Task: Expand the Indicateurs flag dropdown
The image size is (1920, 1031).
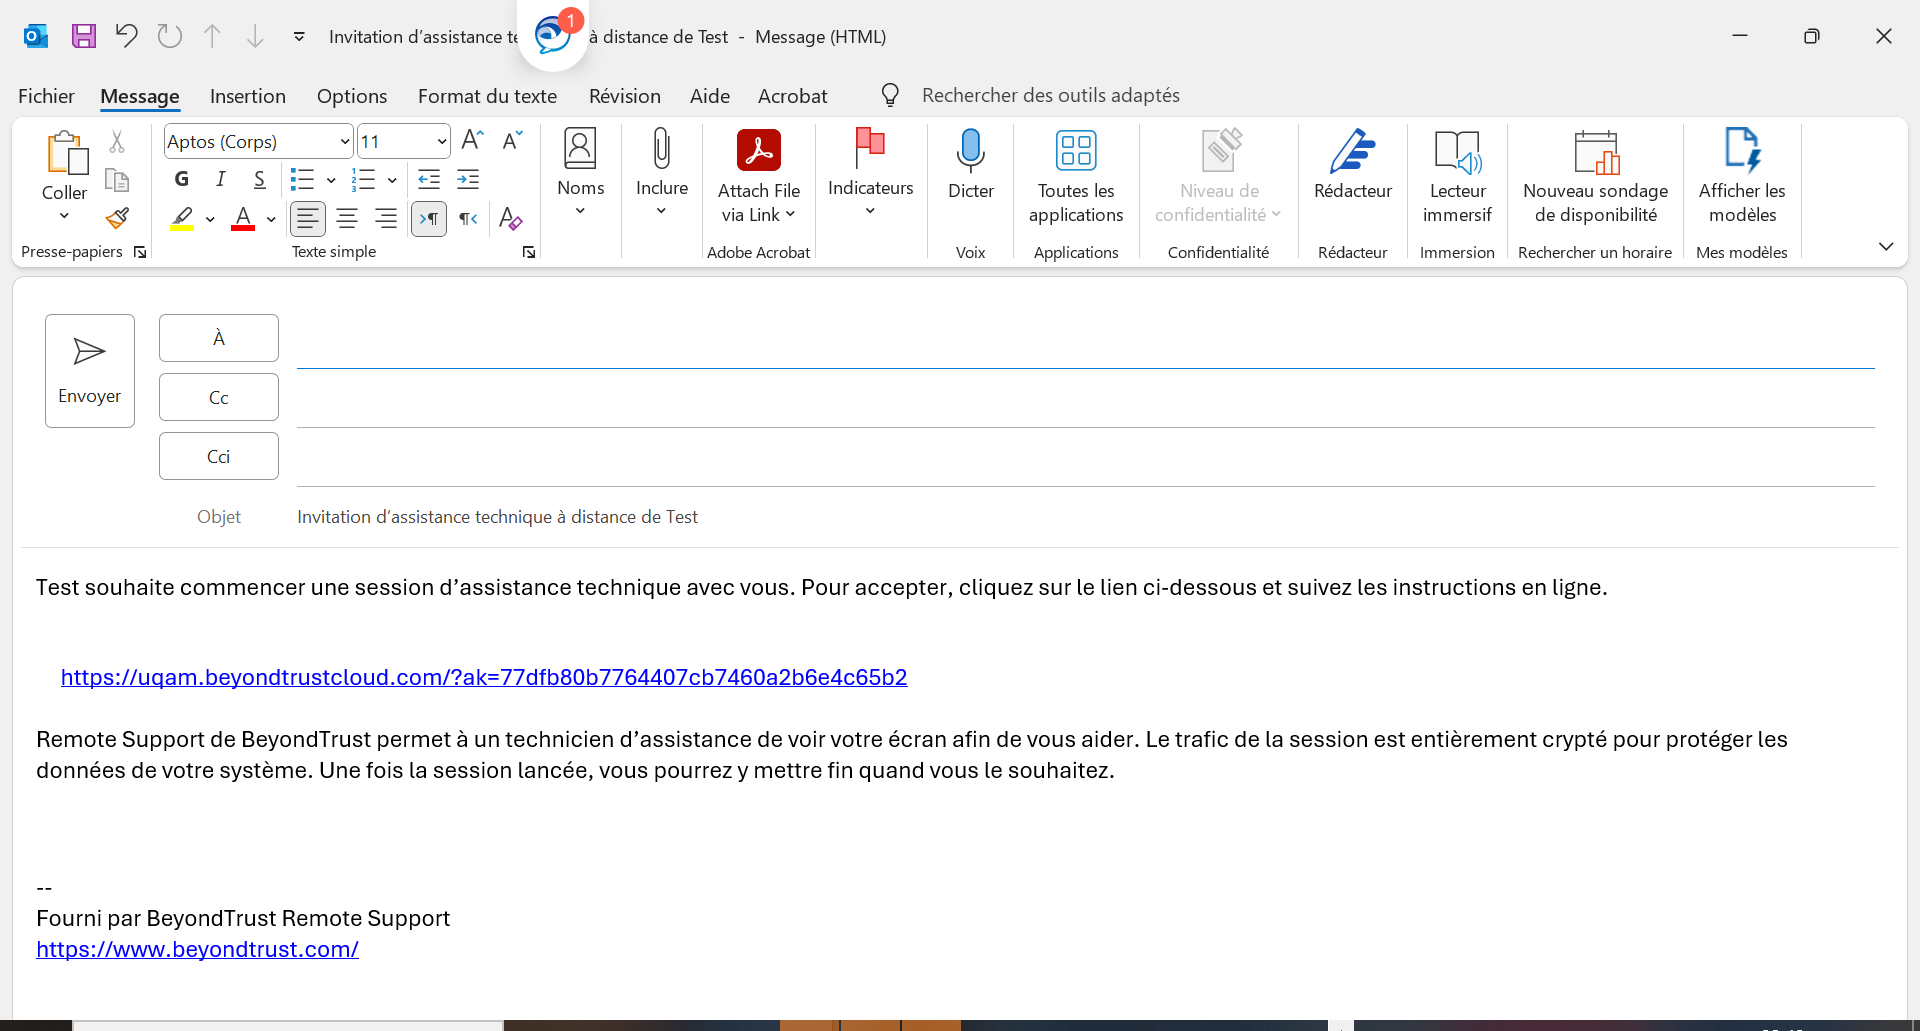Action: 870,211
